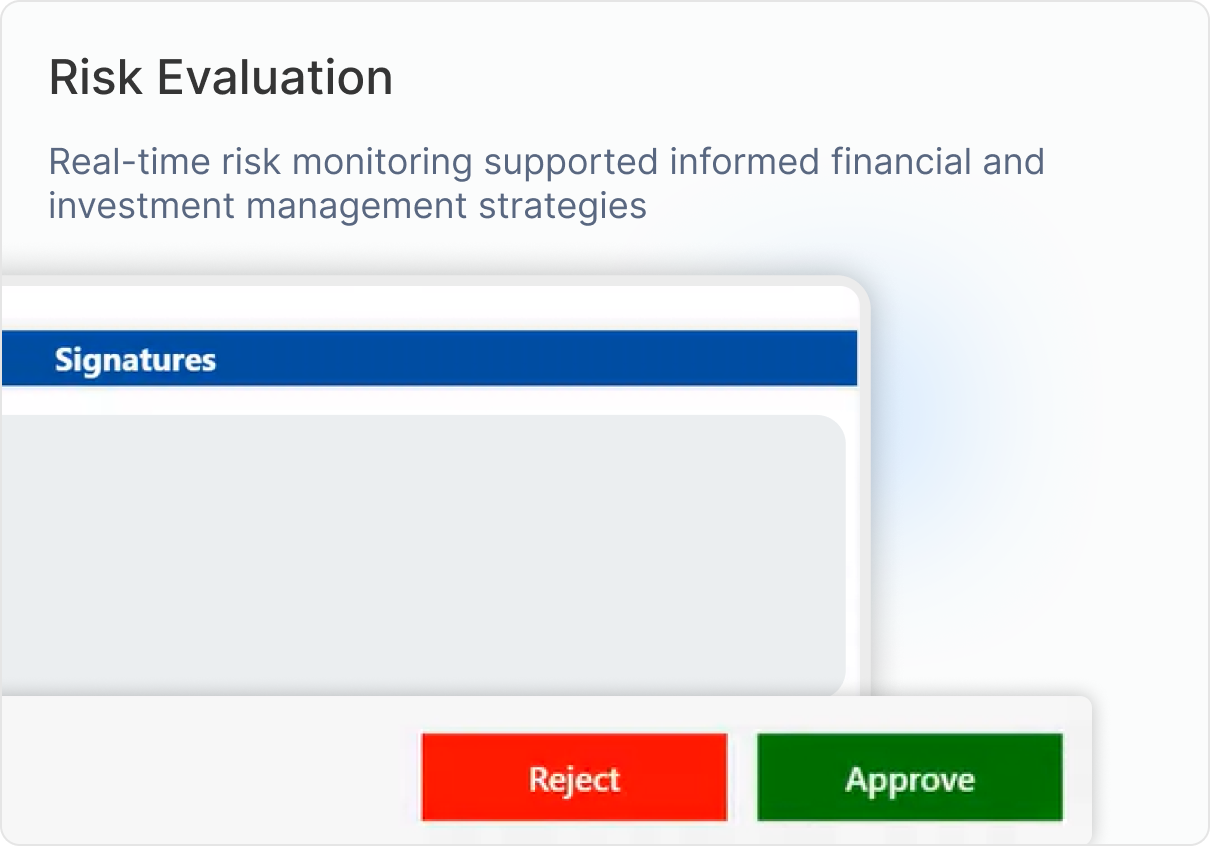Click the bottom action bar left of Reject

pos(210,770)
